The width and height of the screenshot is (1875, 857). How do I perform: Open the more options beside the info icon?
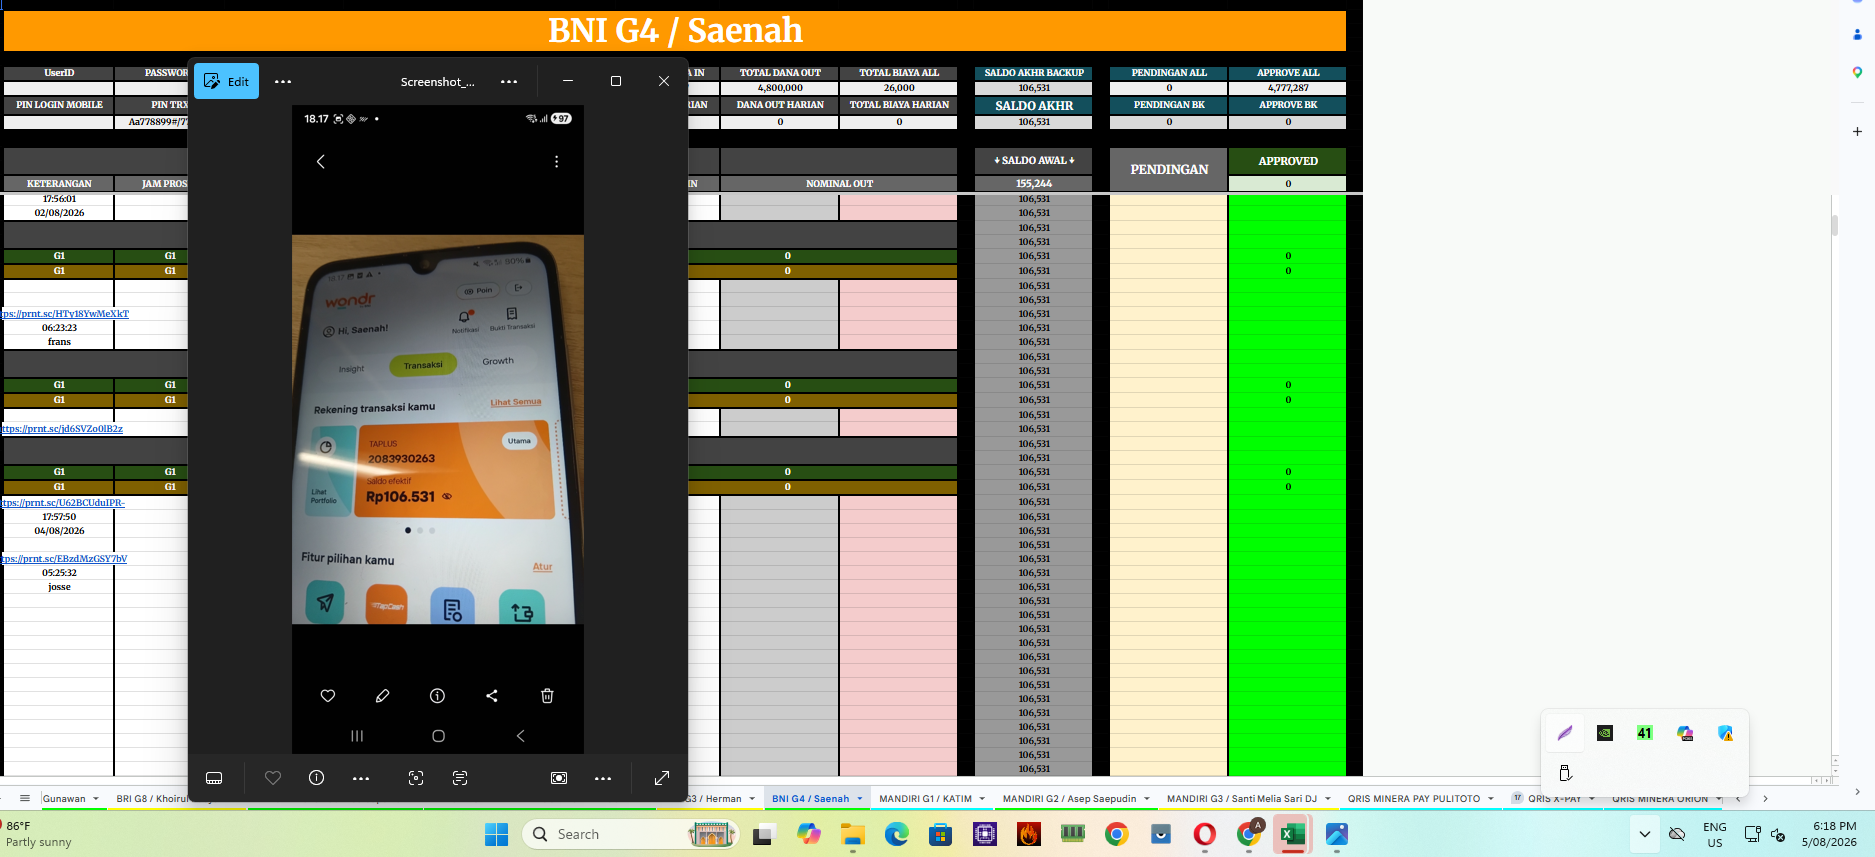tap(361, 778)
